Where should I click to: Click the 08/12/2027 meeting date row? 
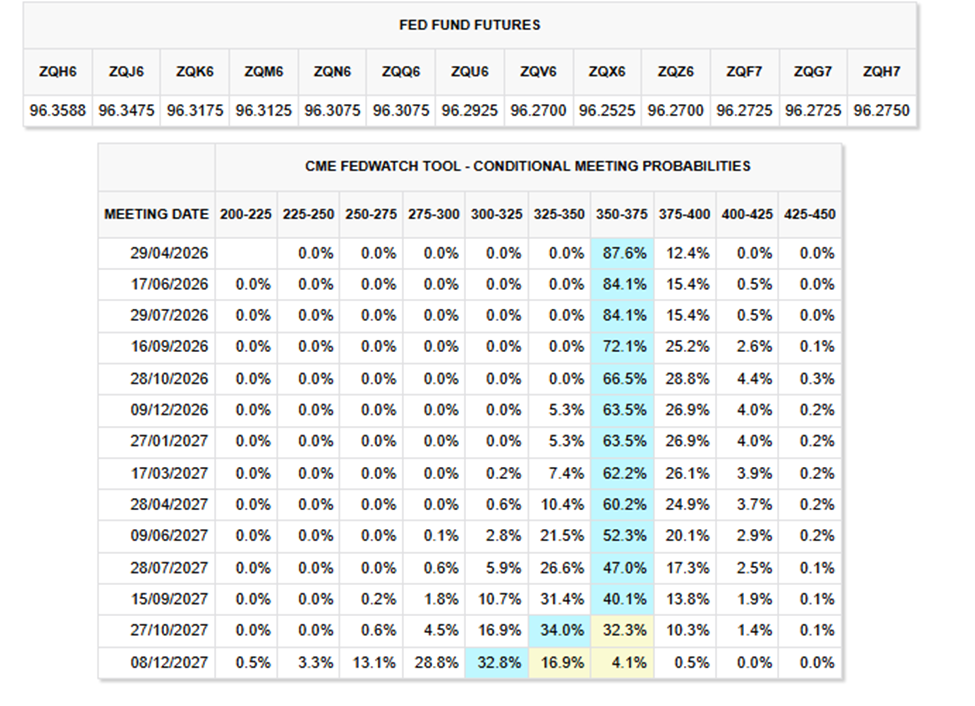coord(169,662)
